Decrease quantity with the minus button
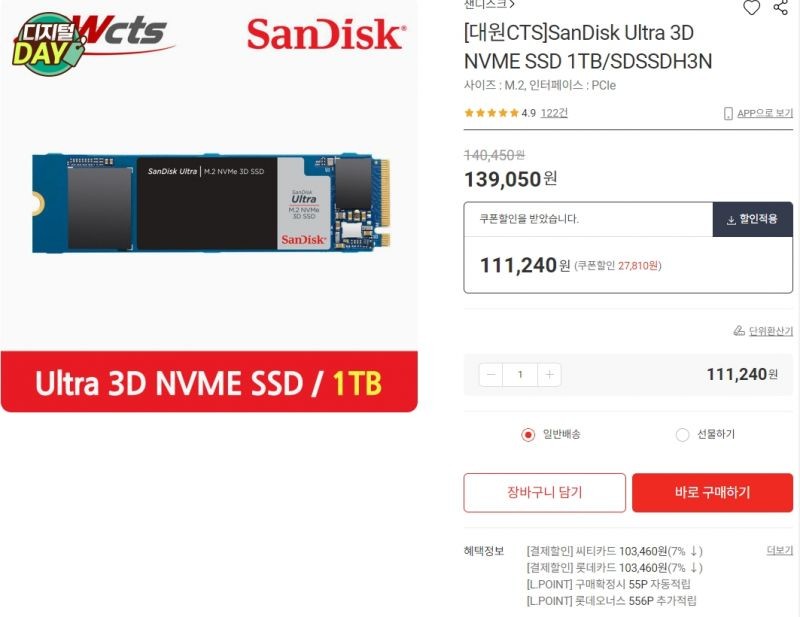This screenshot has height=617, width=800. click(x=491, y=375)
